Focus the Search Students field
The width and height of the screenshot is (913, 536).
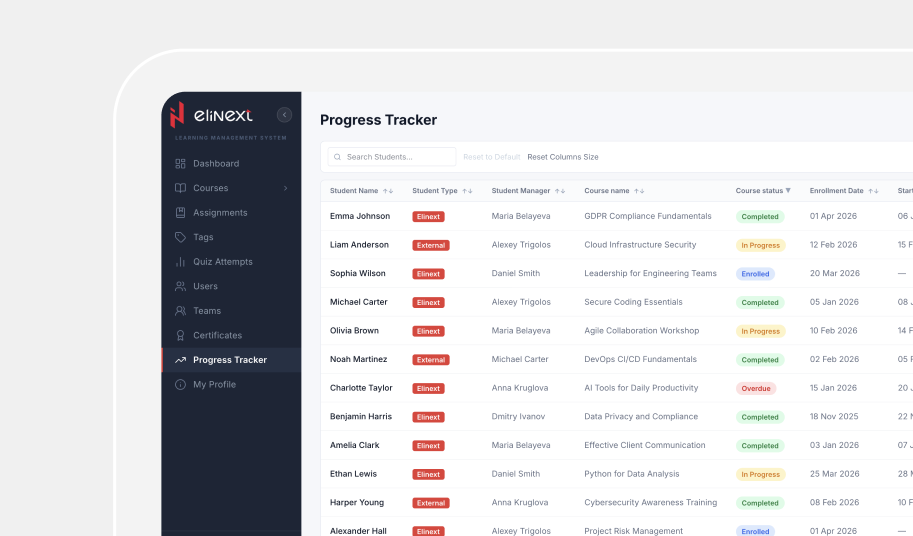(x=392, y=157)
